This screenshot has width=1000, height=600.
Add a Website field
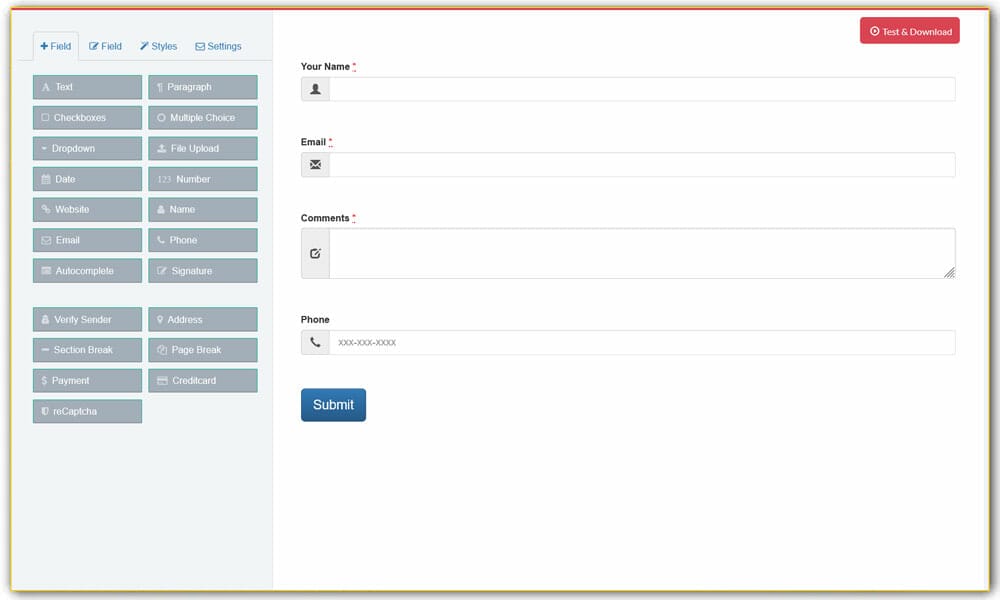click(87, 210)
